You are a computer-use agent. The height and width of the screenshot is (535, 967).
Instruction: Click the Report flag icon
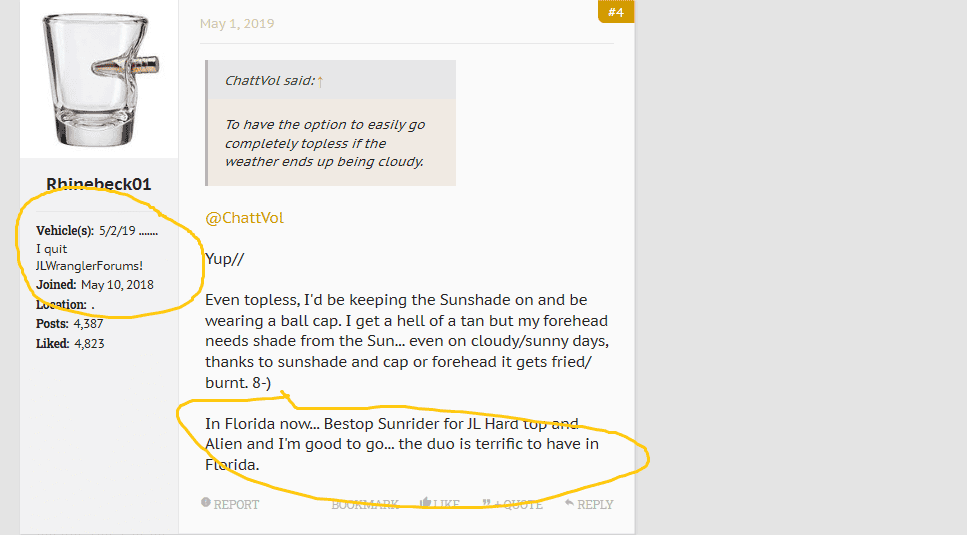click(206, 503)
